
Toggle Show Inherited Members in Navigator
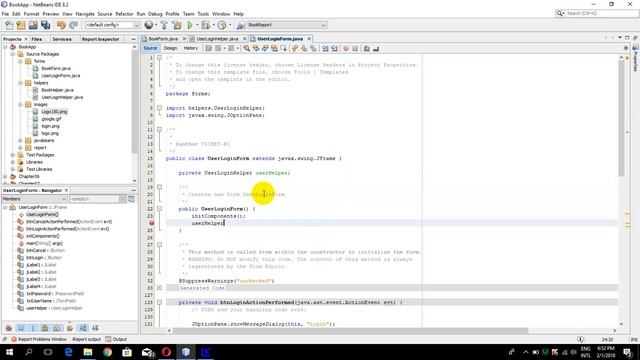[9, 328]
